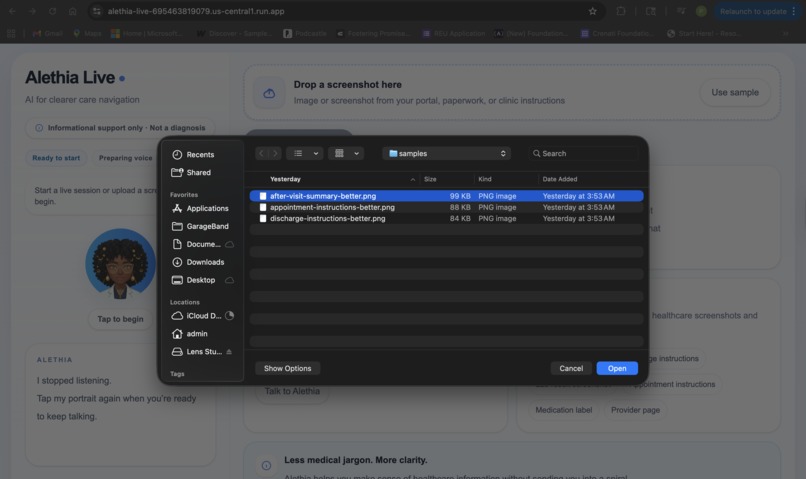This screenshot has width=806, height=479.
Task: Click the blue Open button
Action: pyautogui.click(x=617, y=368)
